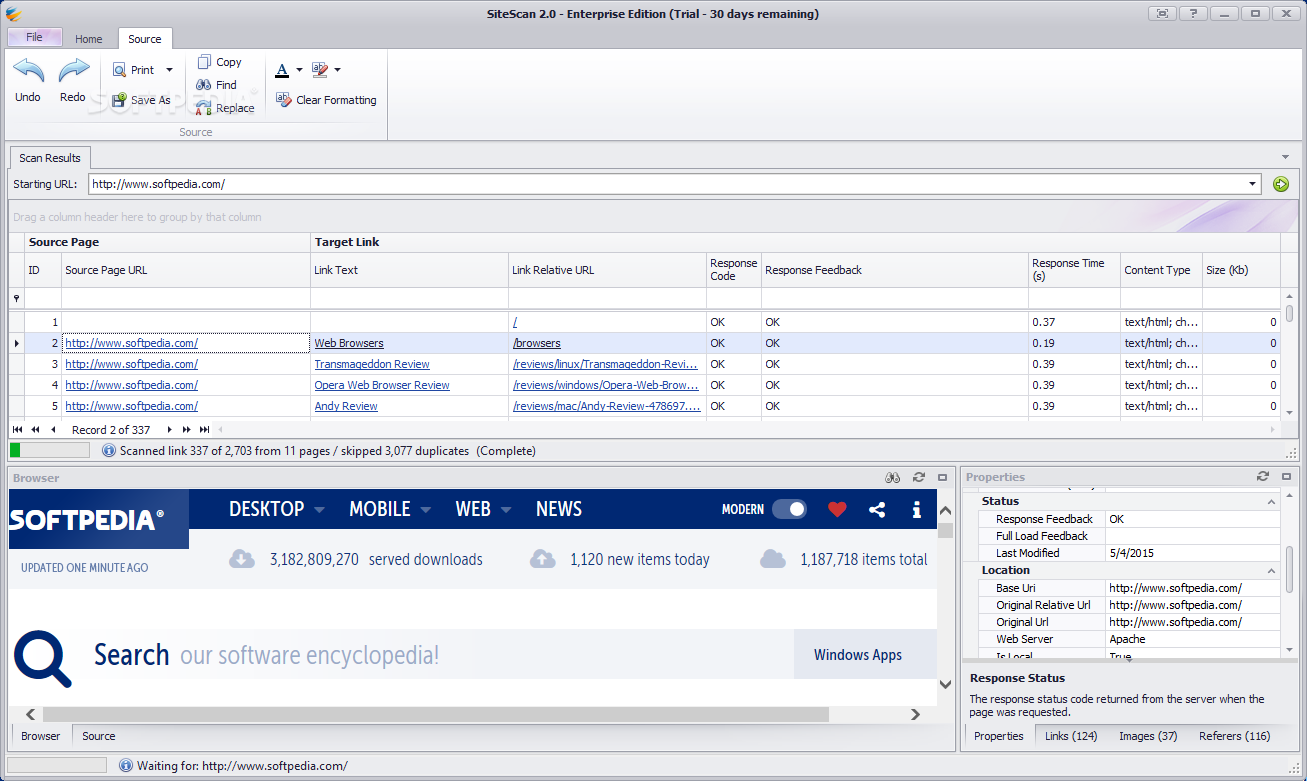The width and height of the screenshot is (1307, 781).
Task: Go to the next record
Action: tap(169, 429)
